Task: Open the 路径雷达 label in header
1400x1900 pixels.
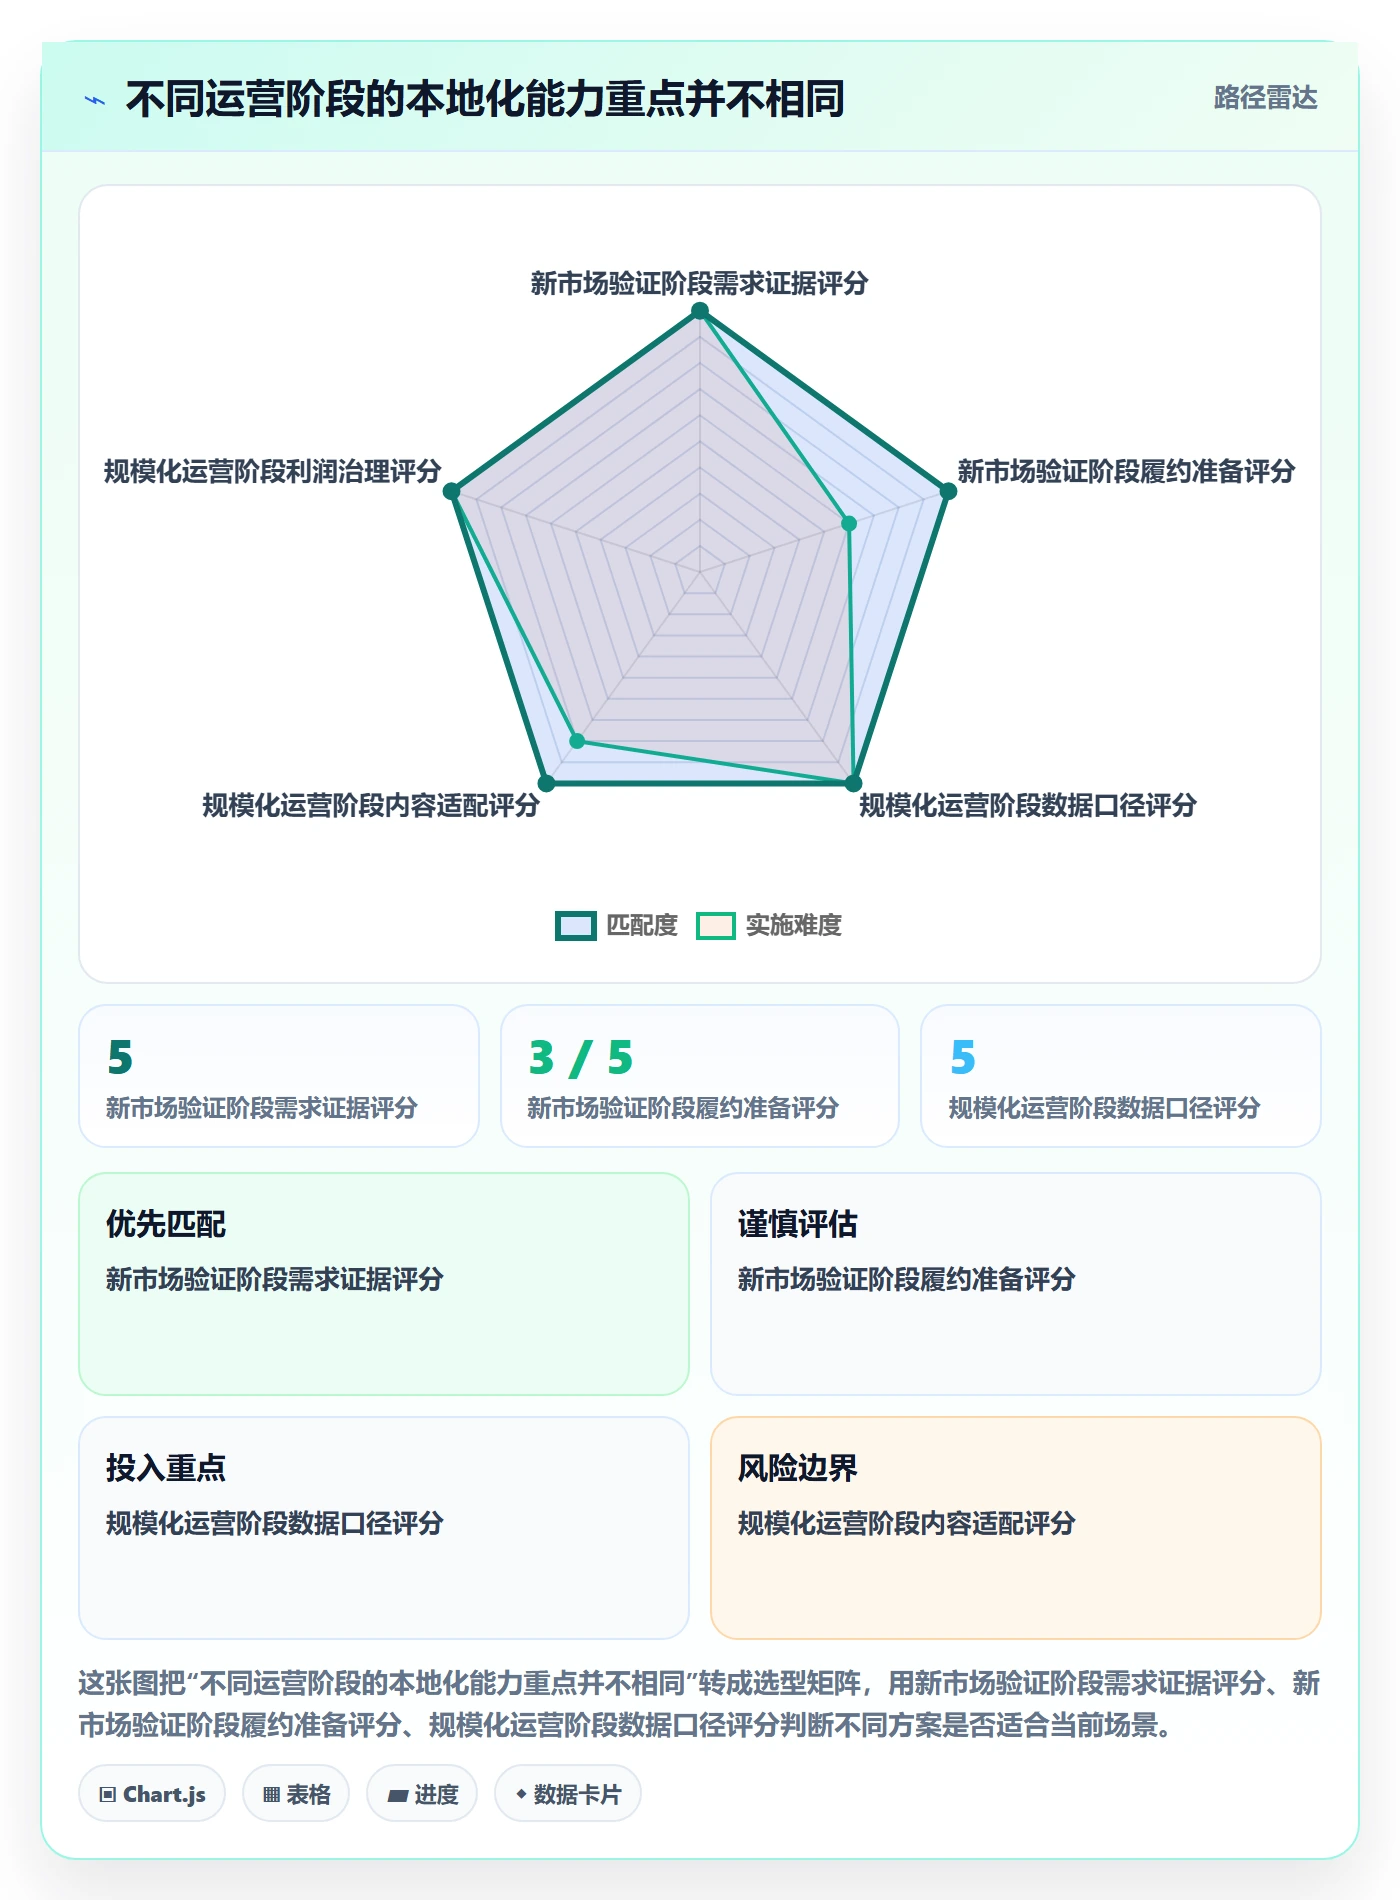Action: [x=1265, y=98]
